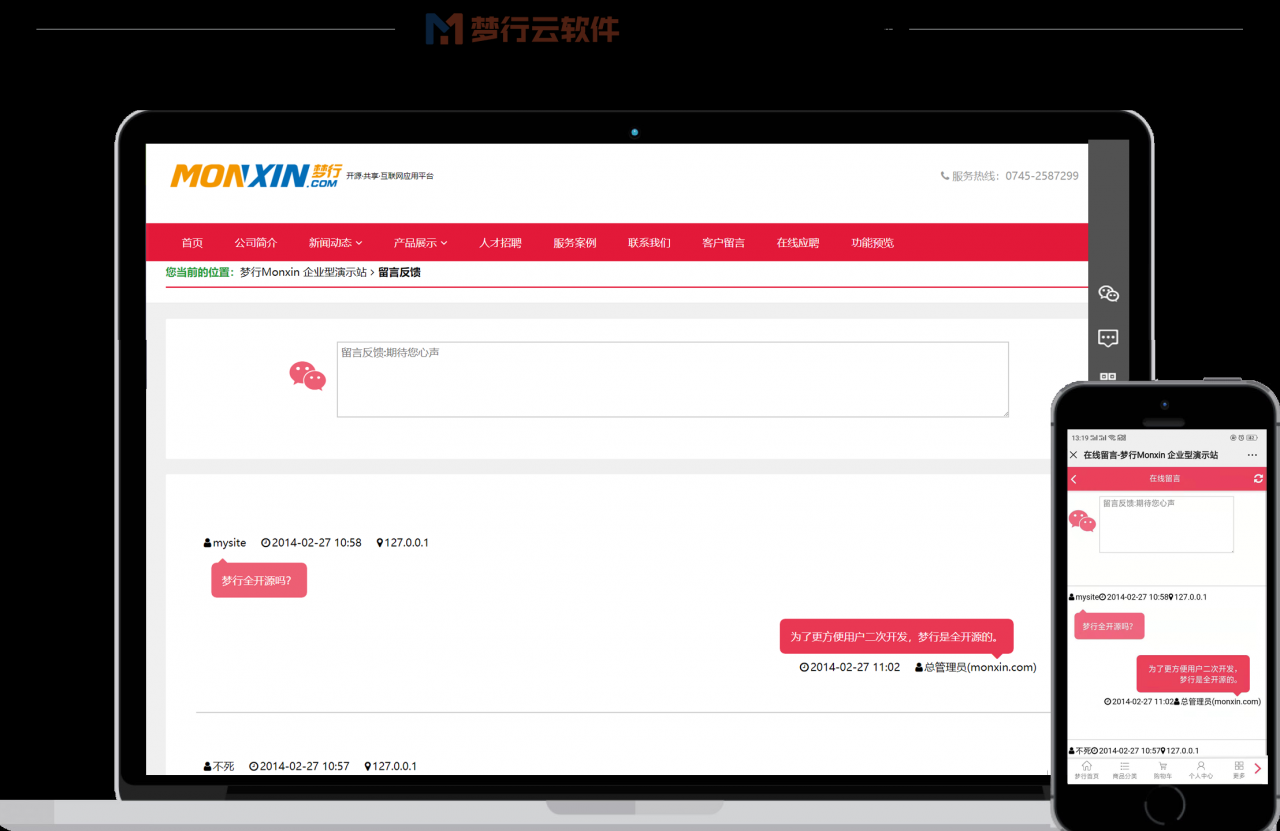Open the 人才招聘 nav item
This screenshot has width=1280, height=831.
click(x=500, y=243)
